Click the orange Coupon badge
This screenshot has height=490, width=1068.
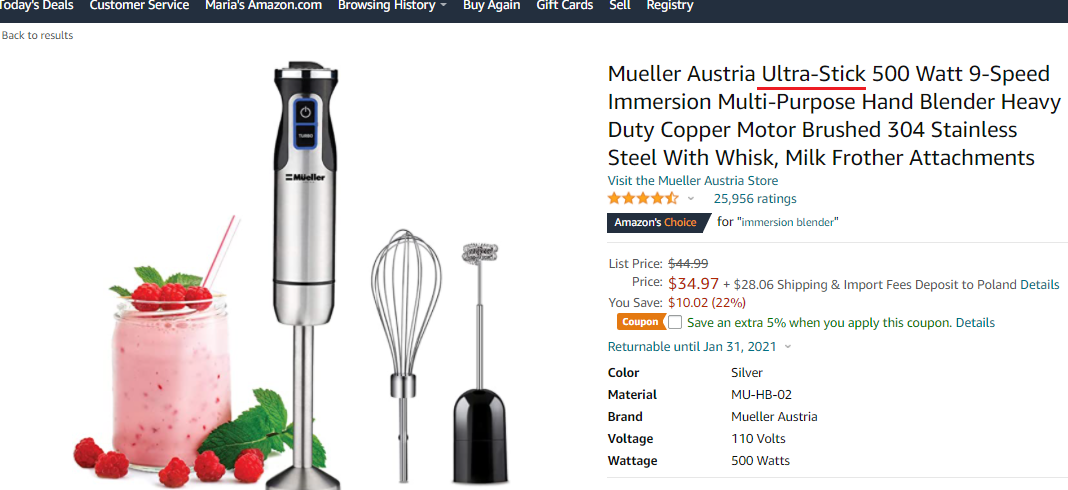(642, 322)
